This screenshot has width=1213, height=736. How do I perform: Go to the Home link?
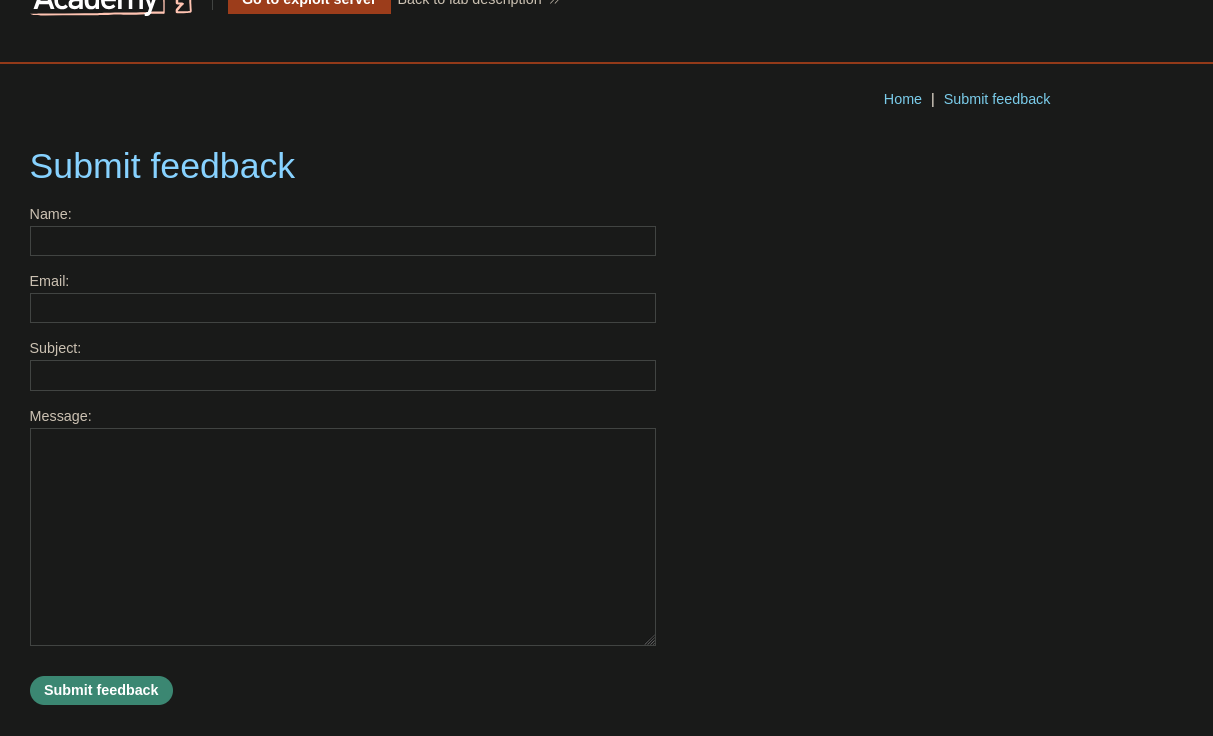pyautogui.click(x=902, y=99)
